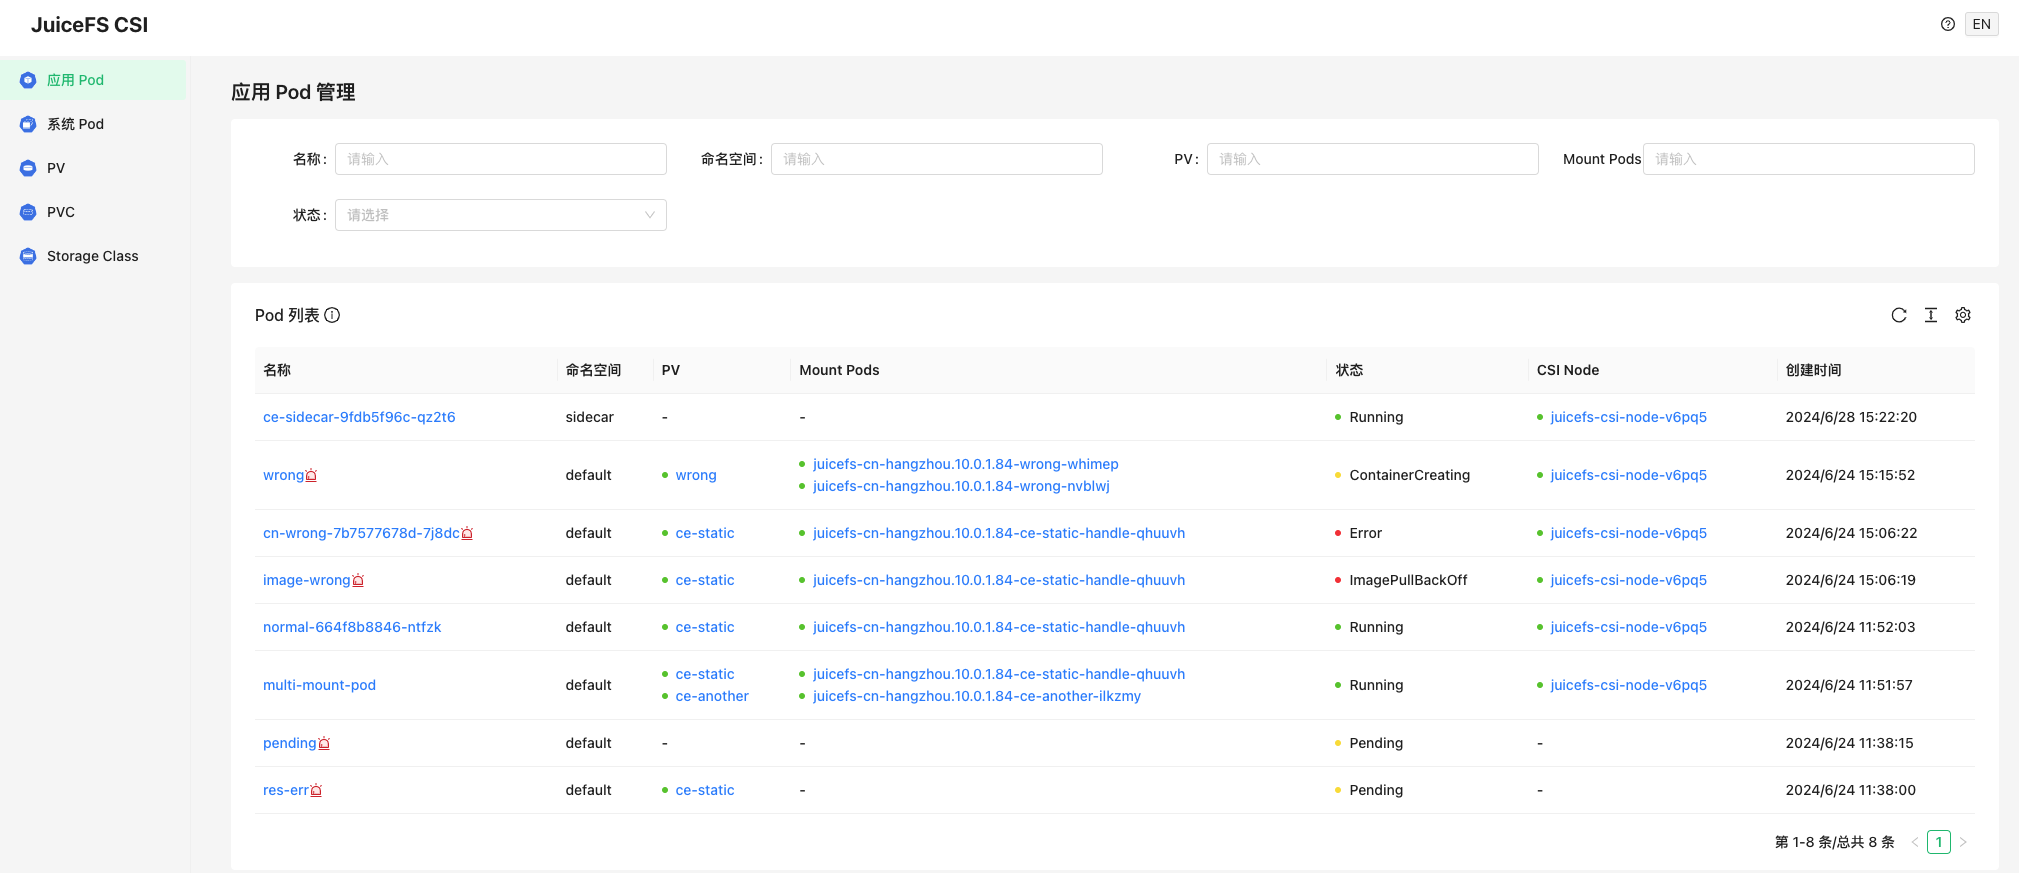Focus the 命名空间 input field
2019x873 pixels.
point(937,159)
